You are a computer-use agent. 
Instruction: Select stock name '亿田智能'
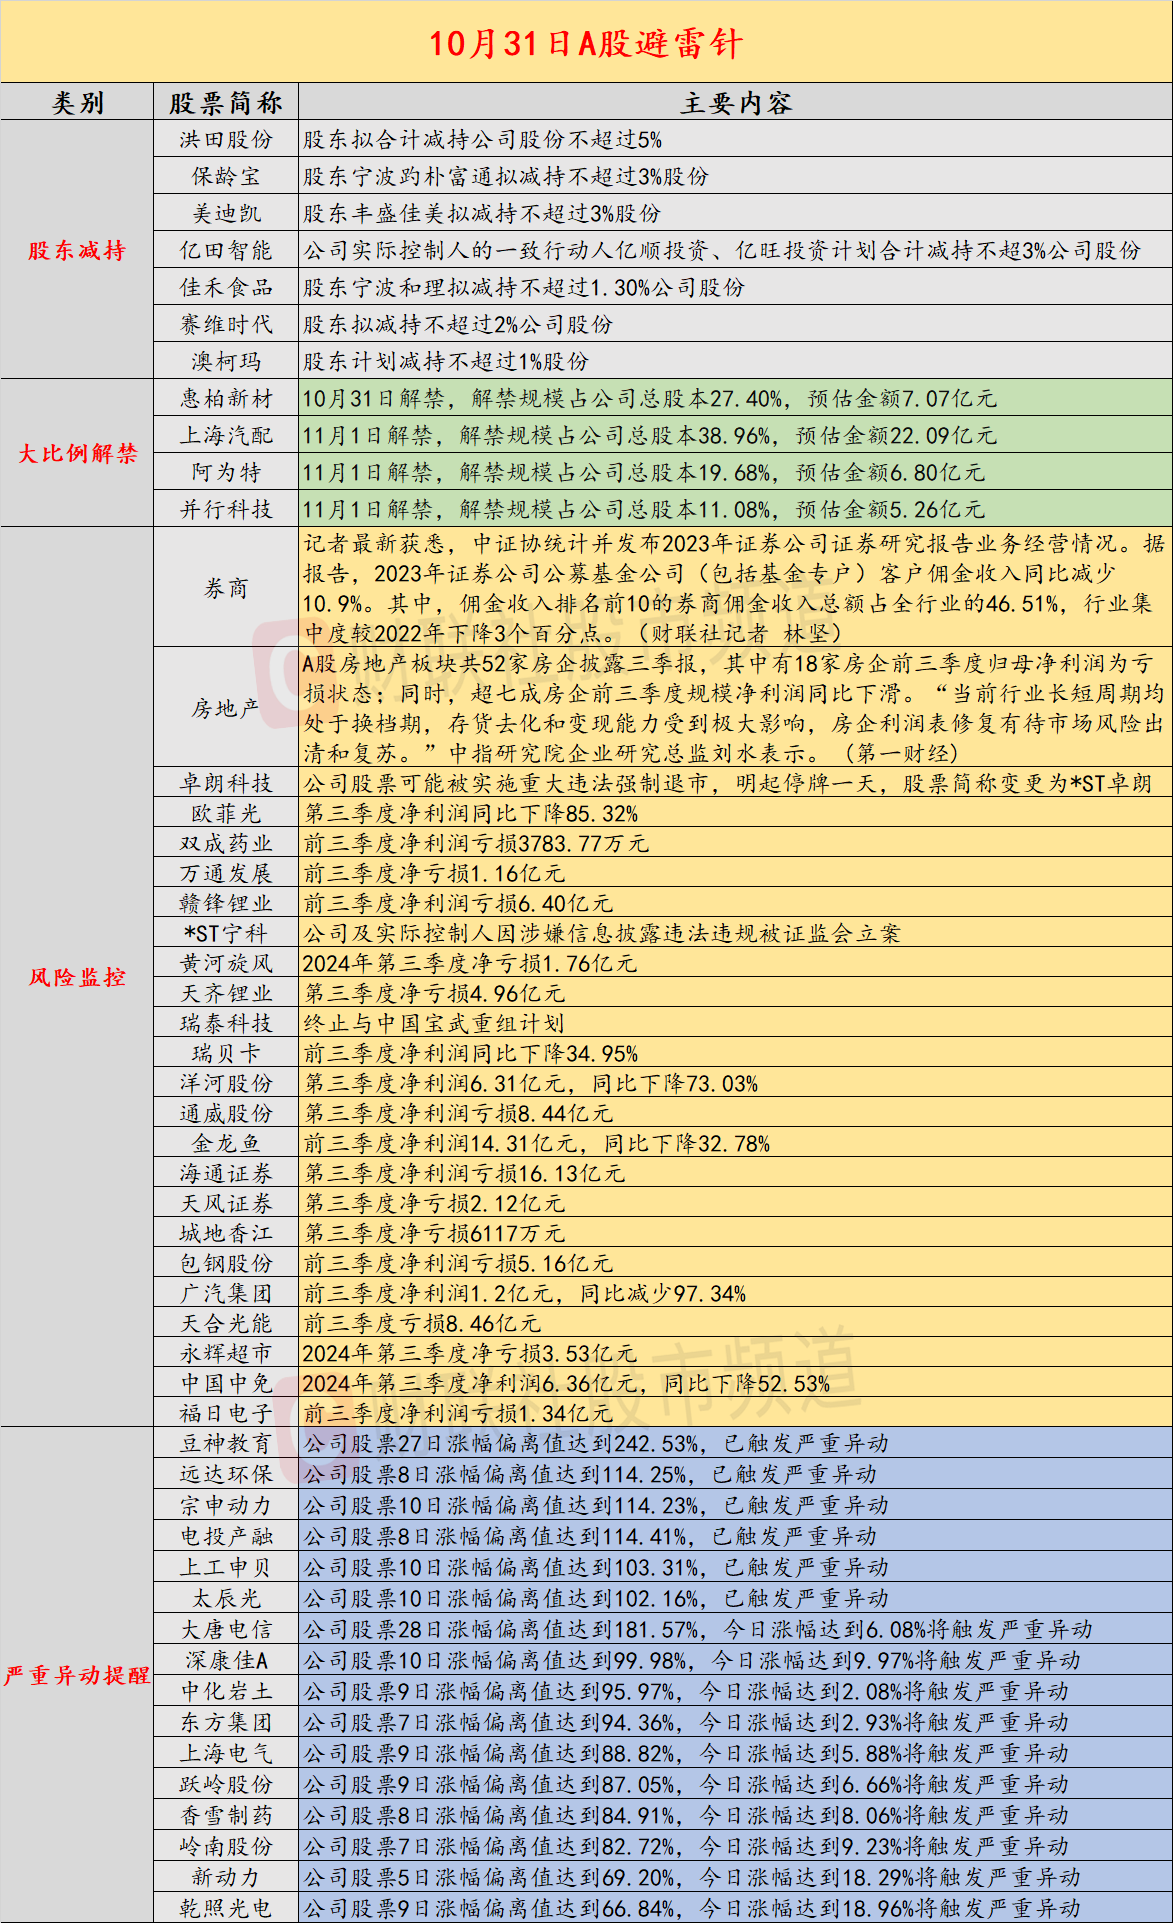[226, 251]
